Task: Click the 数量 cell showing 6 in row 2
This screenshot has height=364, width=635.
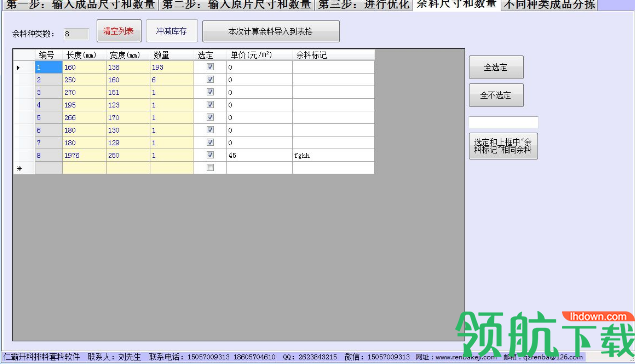Action: point(172,80)
